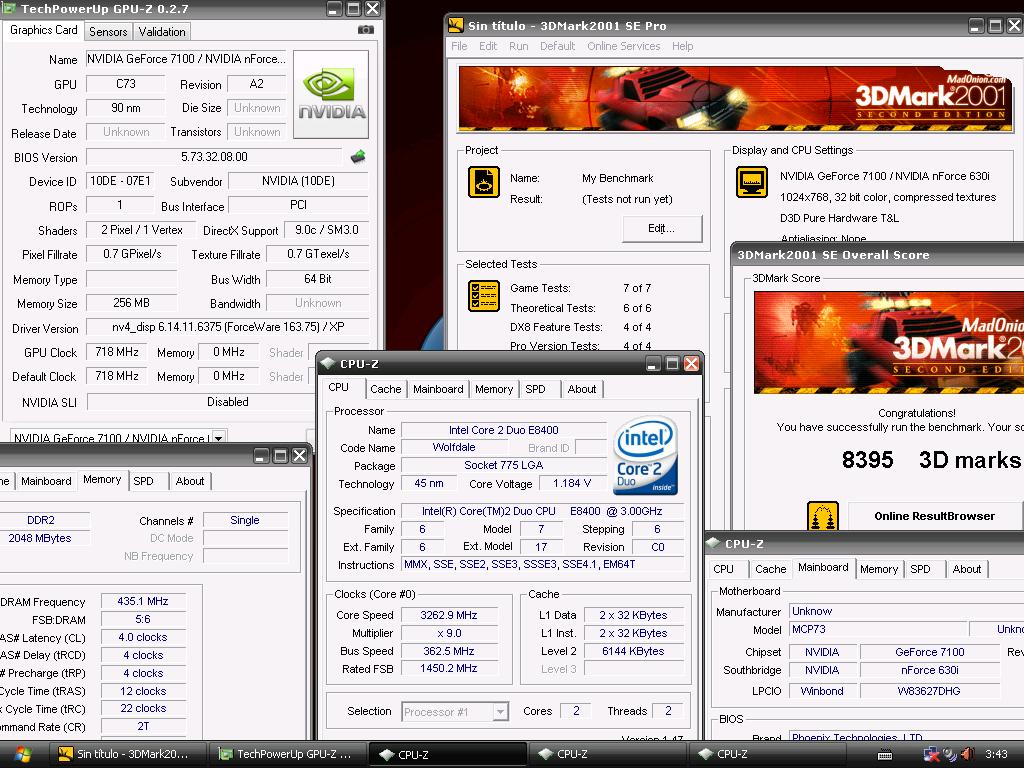Click the LPCIO W83627DHG value
Screen dimensions: 1024x768
coord(929,691)
